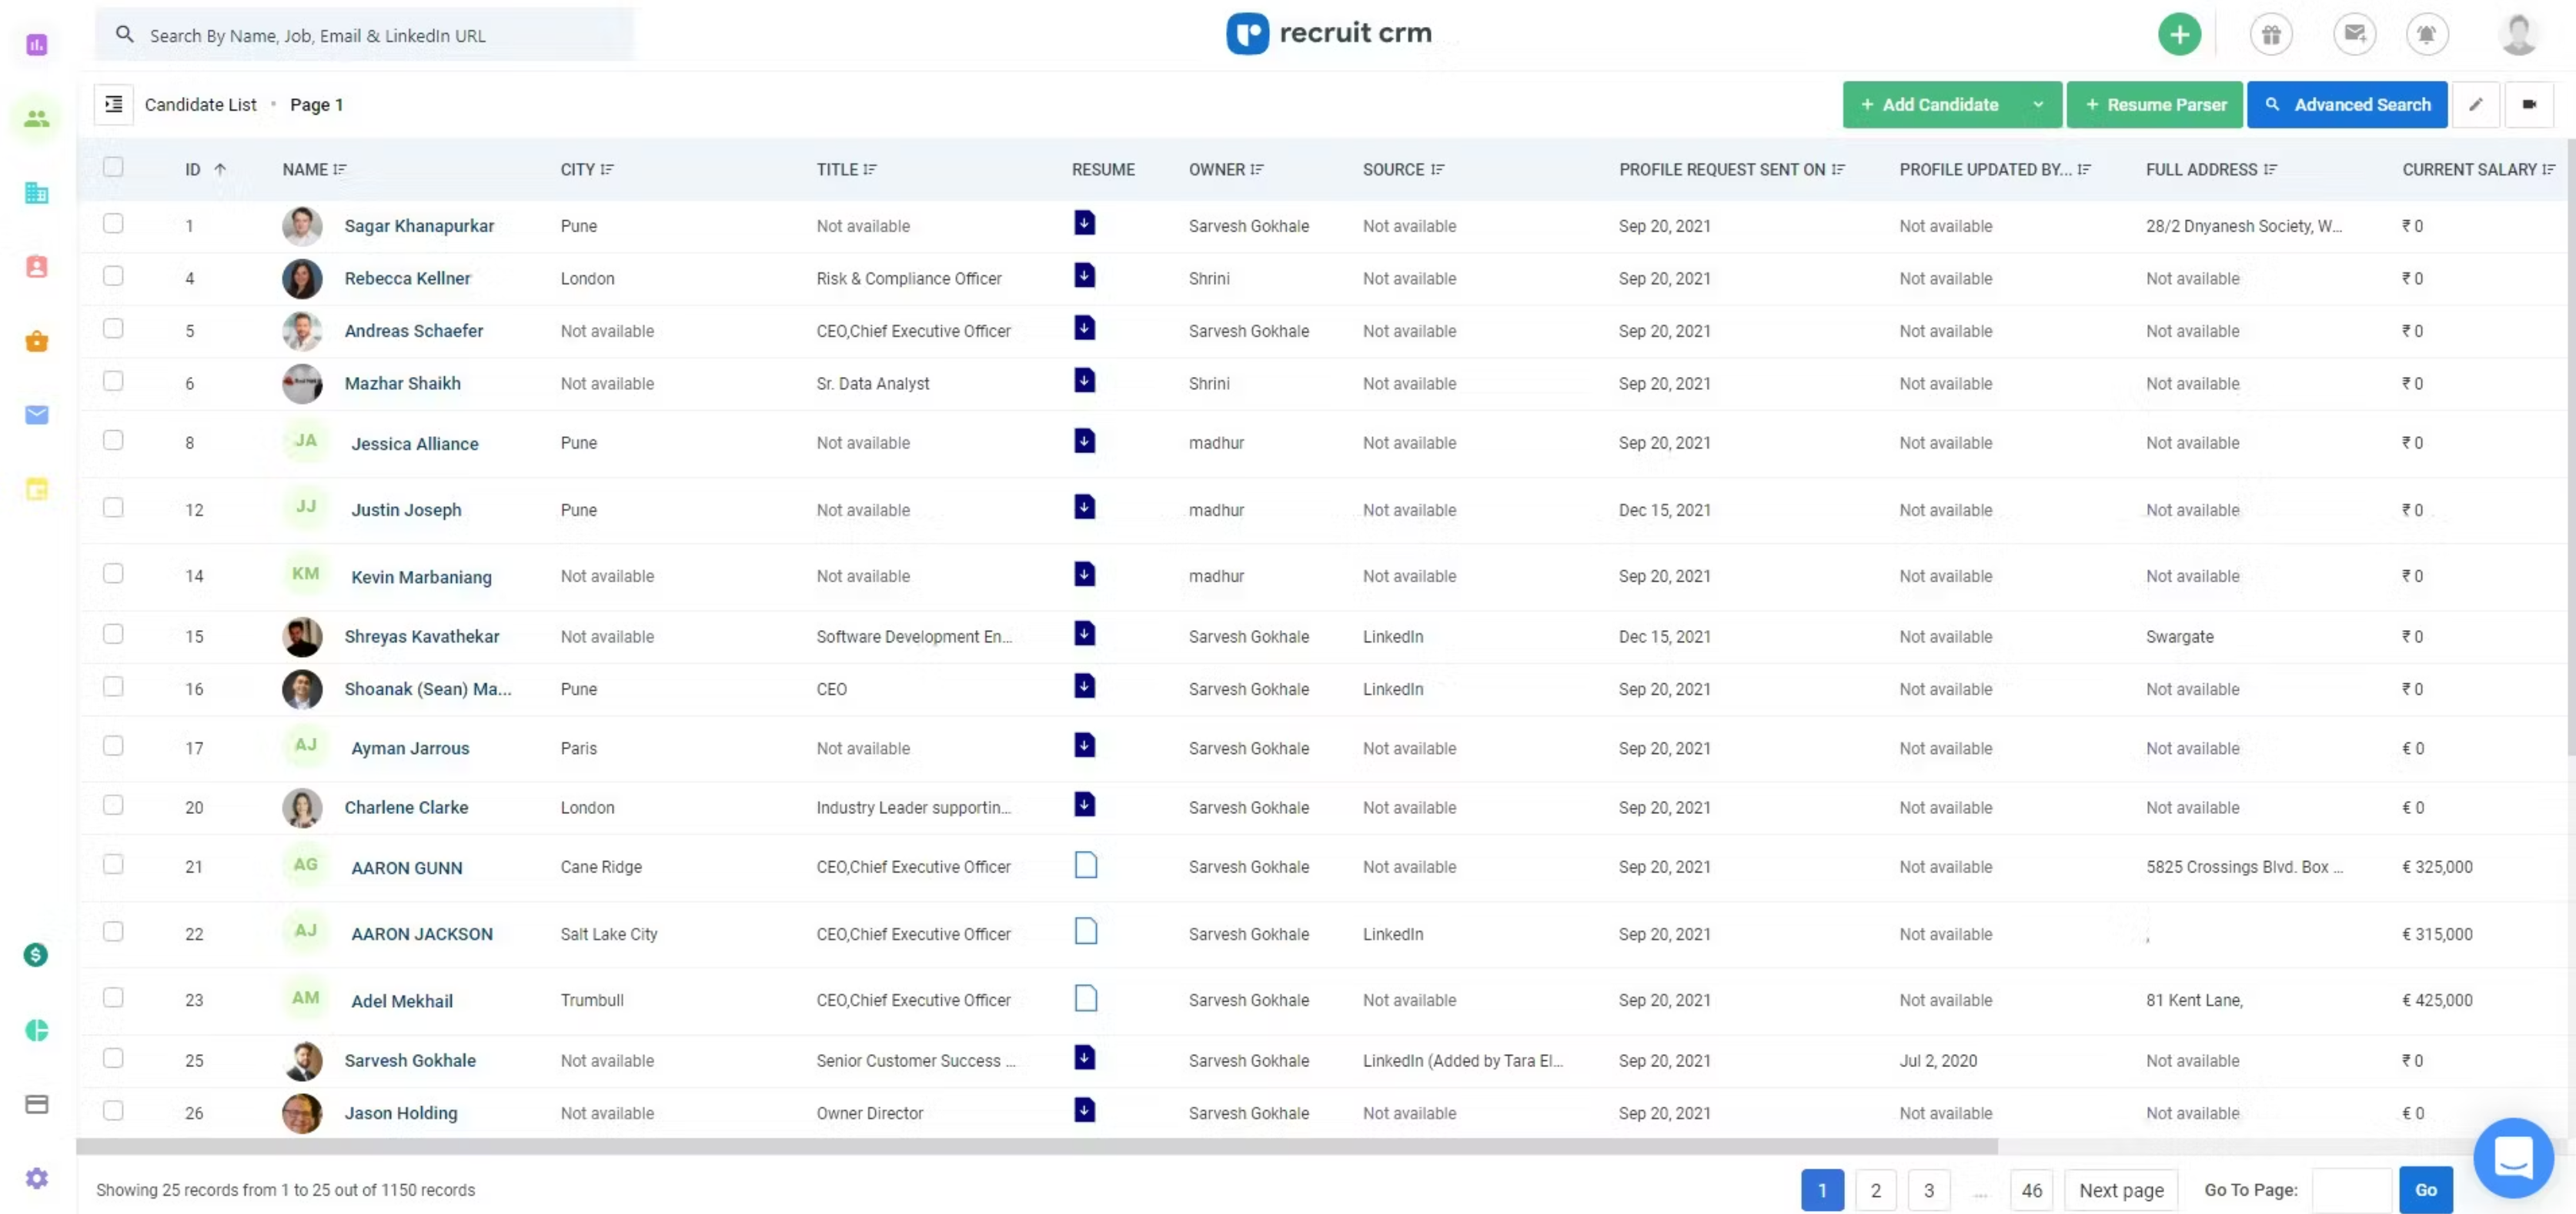Screen dimensions: 2576x1214
Task: Expand the Add Candidate dropdown arrow
Action: tap(2038, 105)
